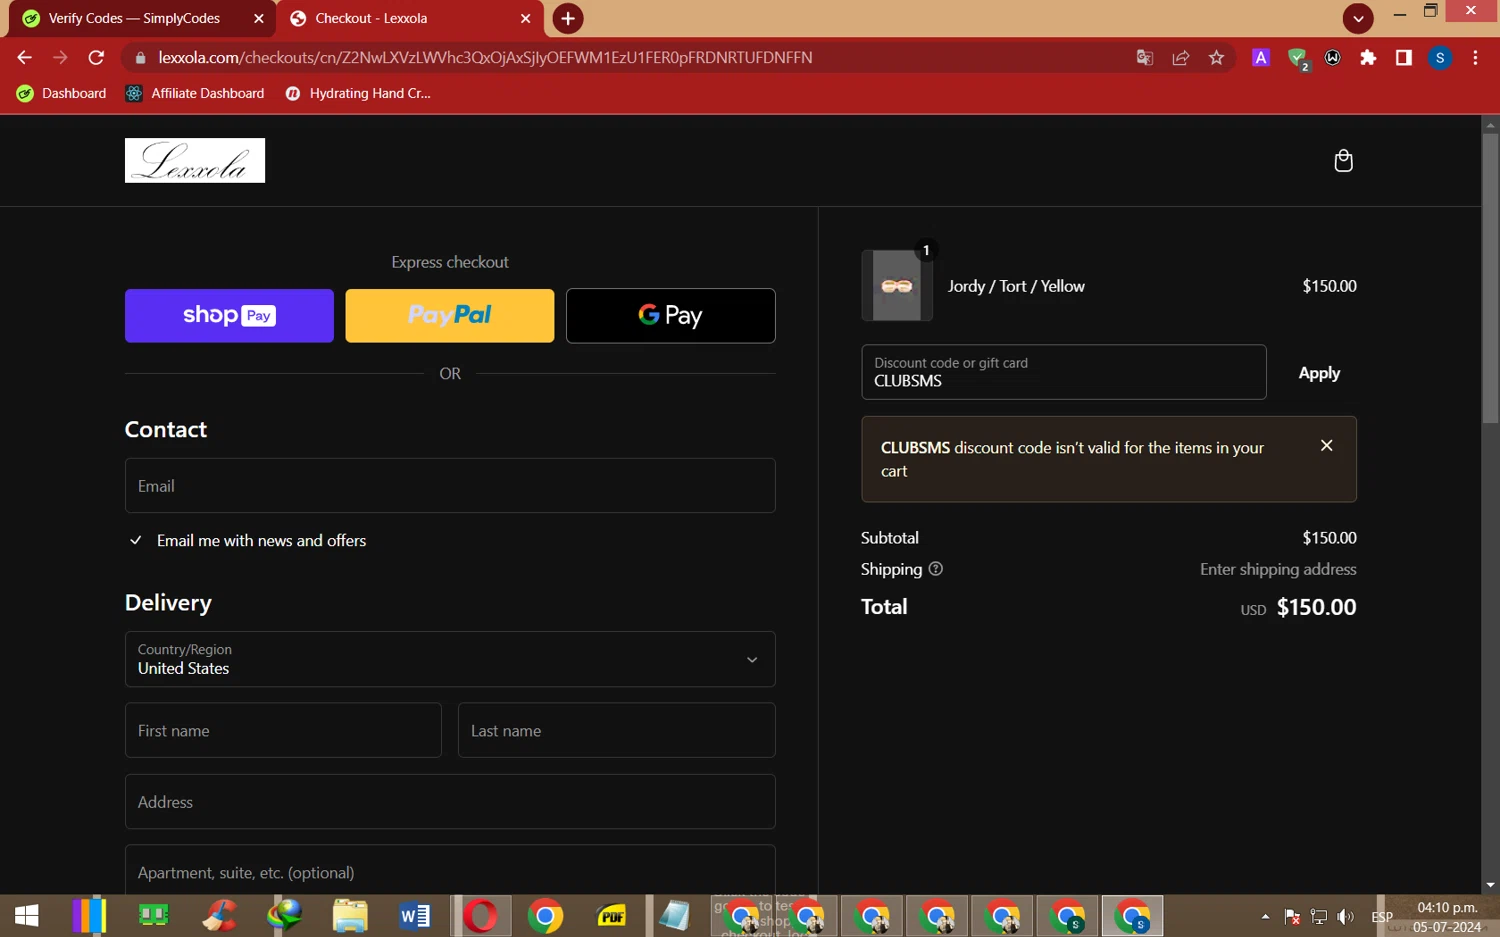Open CCleaner from taskbar
1500x937 pixels.
pos(220,916)
